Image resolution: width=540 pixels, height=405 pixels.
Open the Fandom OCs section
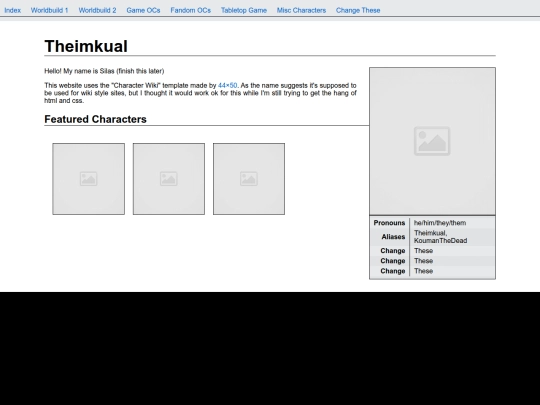pos(190,10)
